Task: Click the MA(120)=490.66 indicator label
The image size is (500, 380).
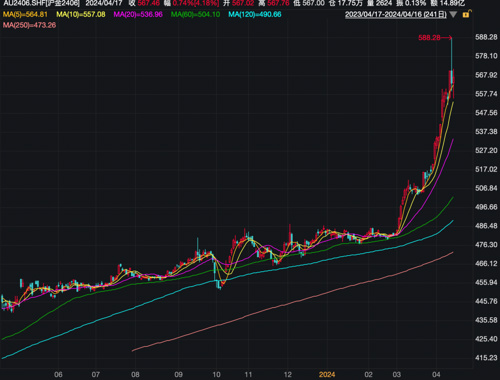Action: click(255, 15)
